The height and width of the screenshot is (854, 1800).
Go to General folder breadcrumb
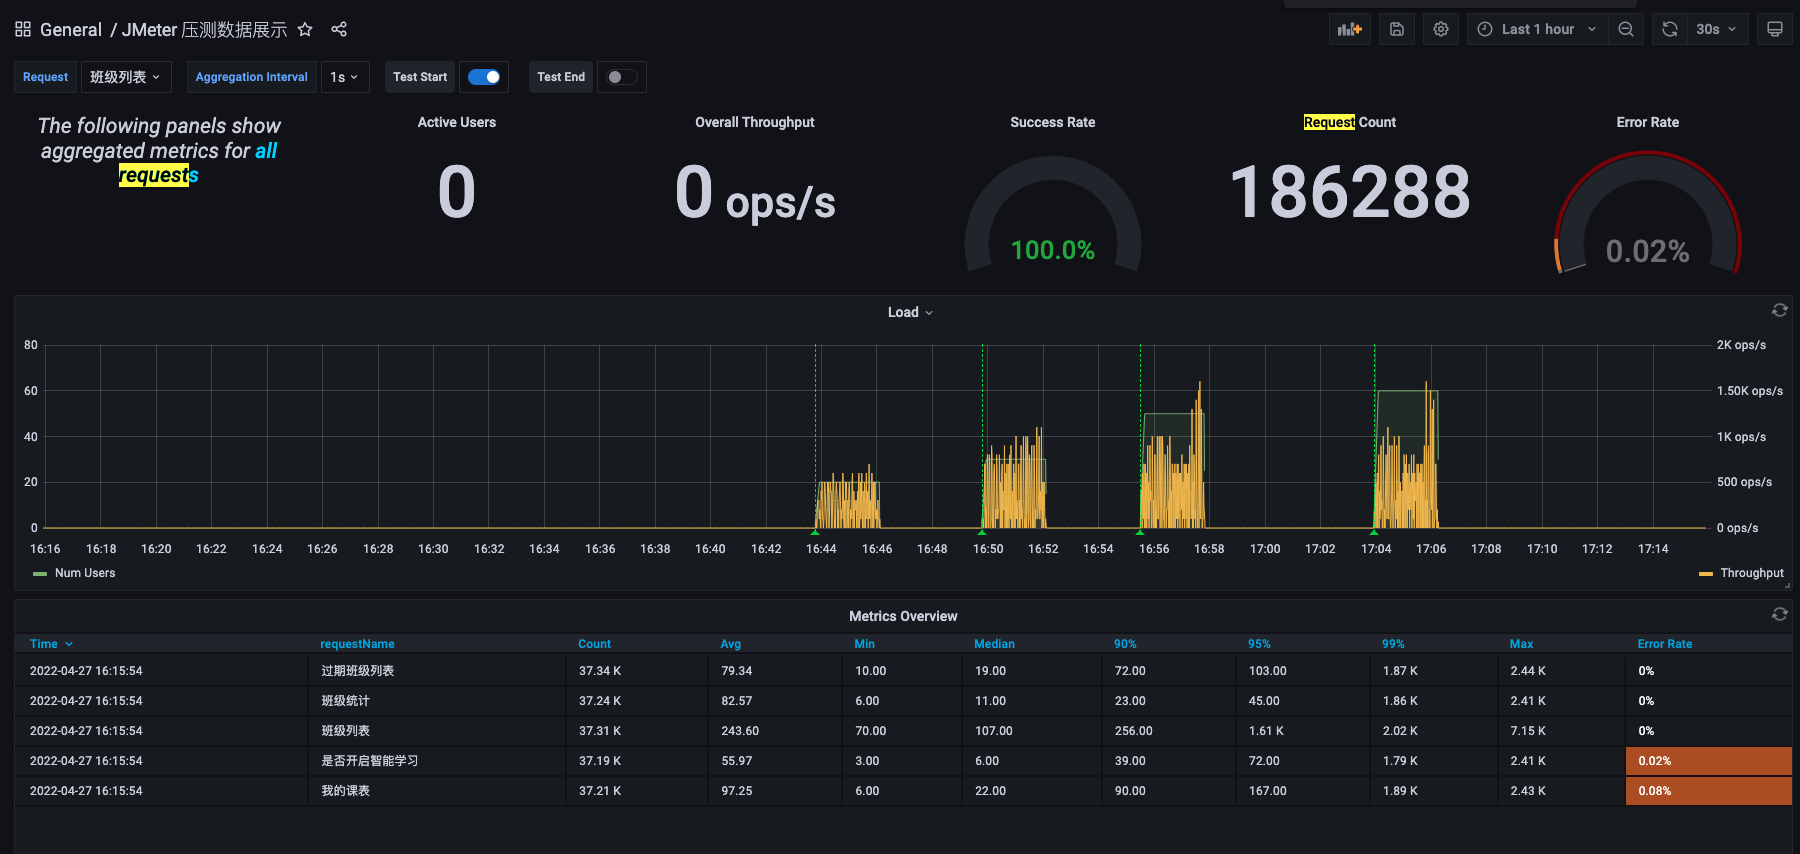(71, 30)
